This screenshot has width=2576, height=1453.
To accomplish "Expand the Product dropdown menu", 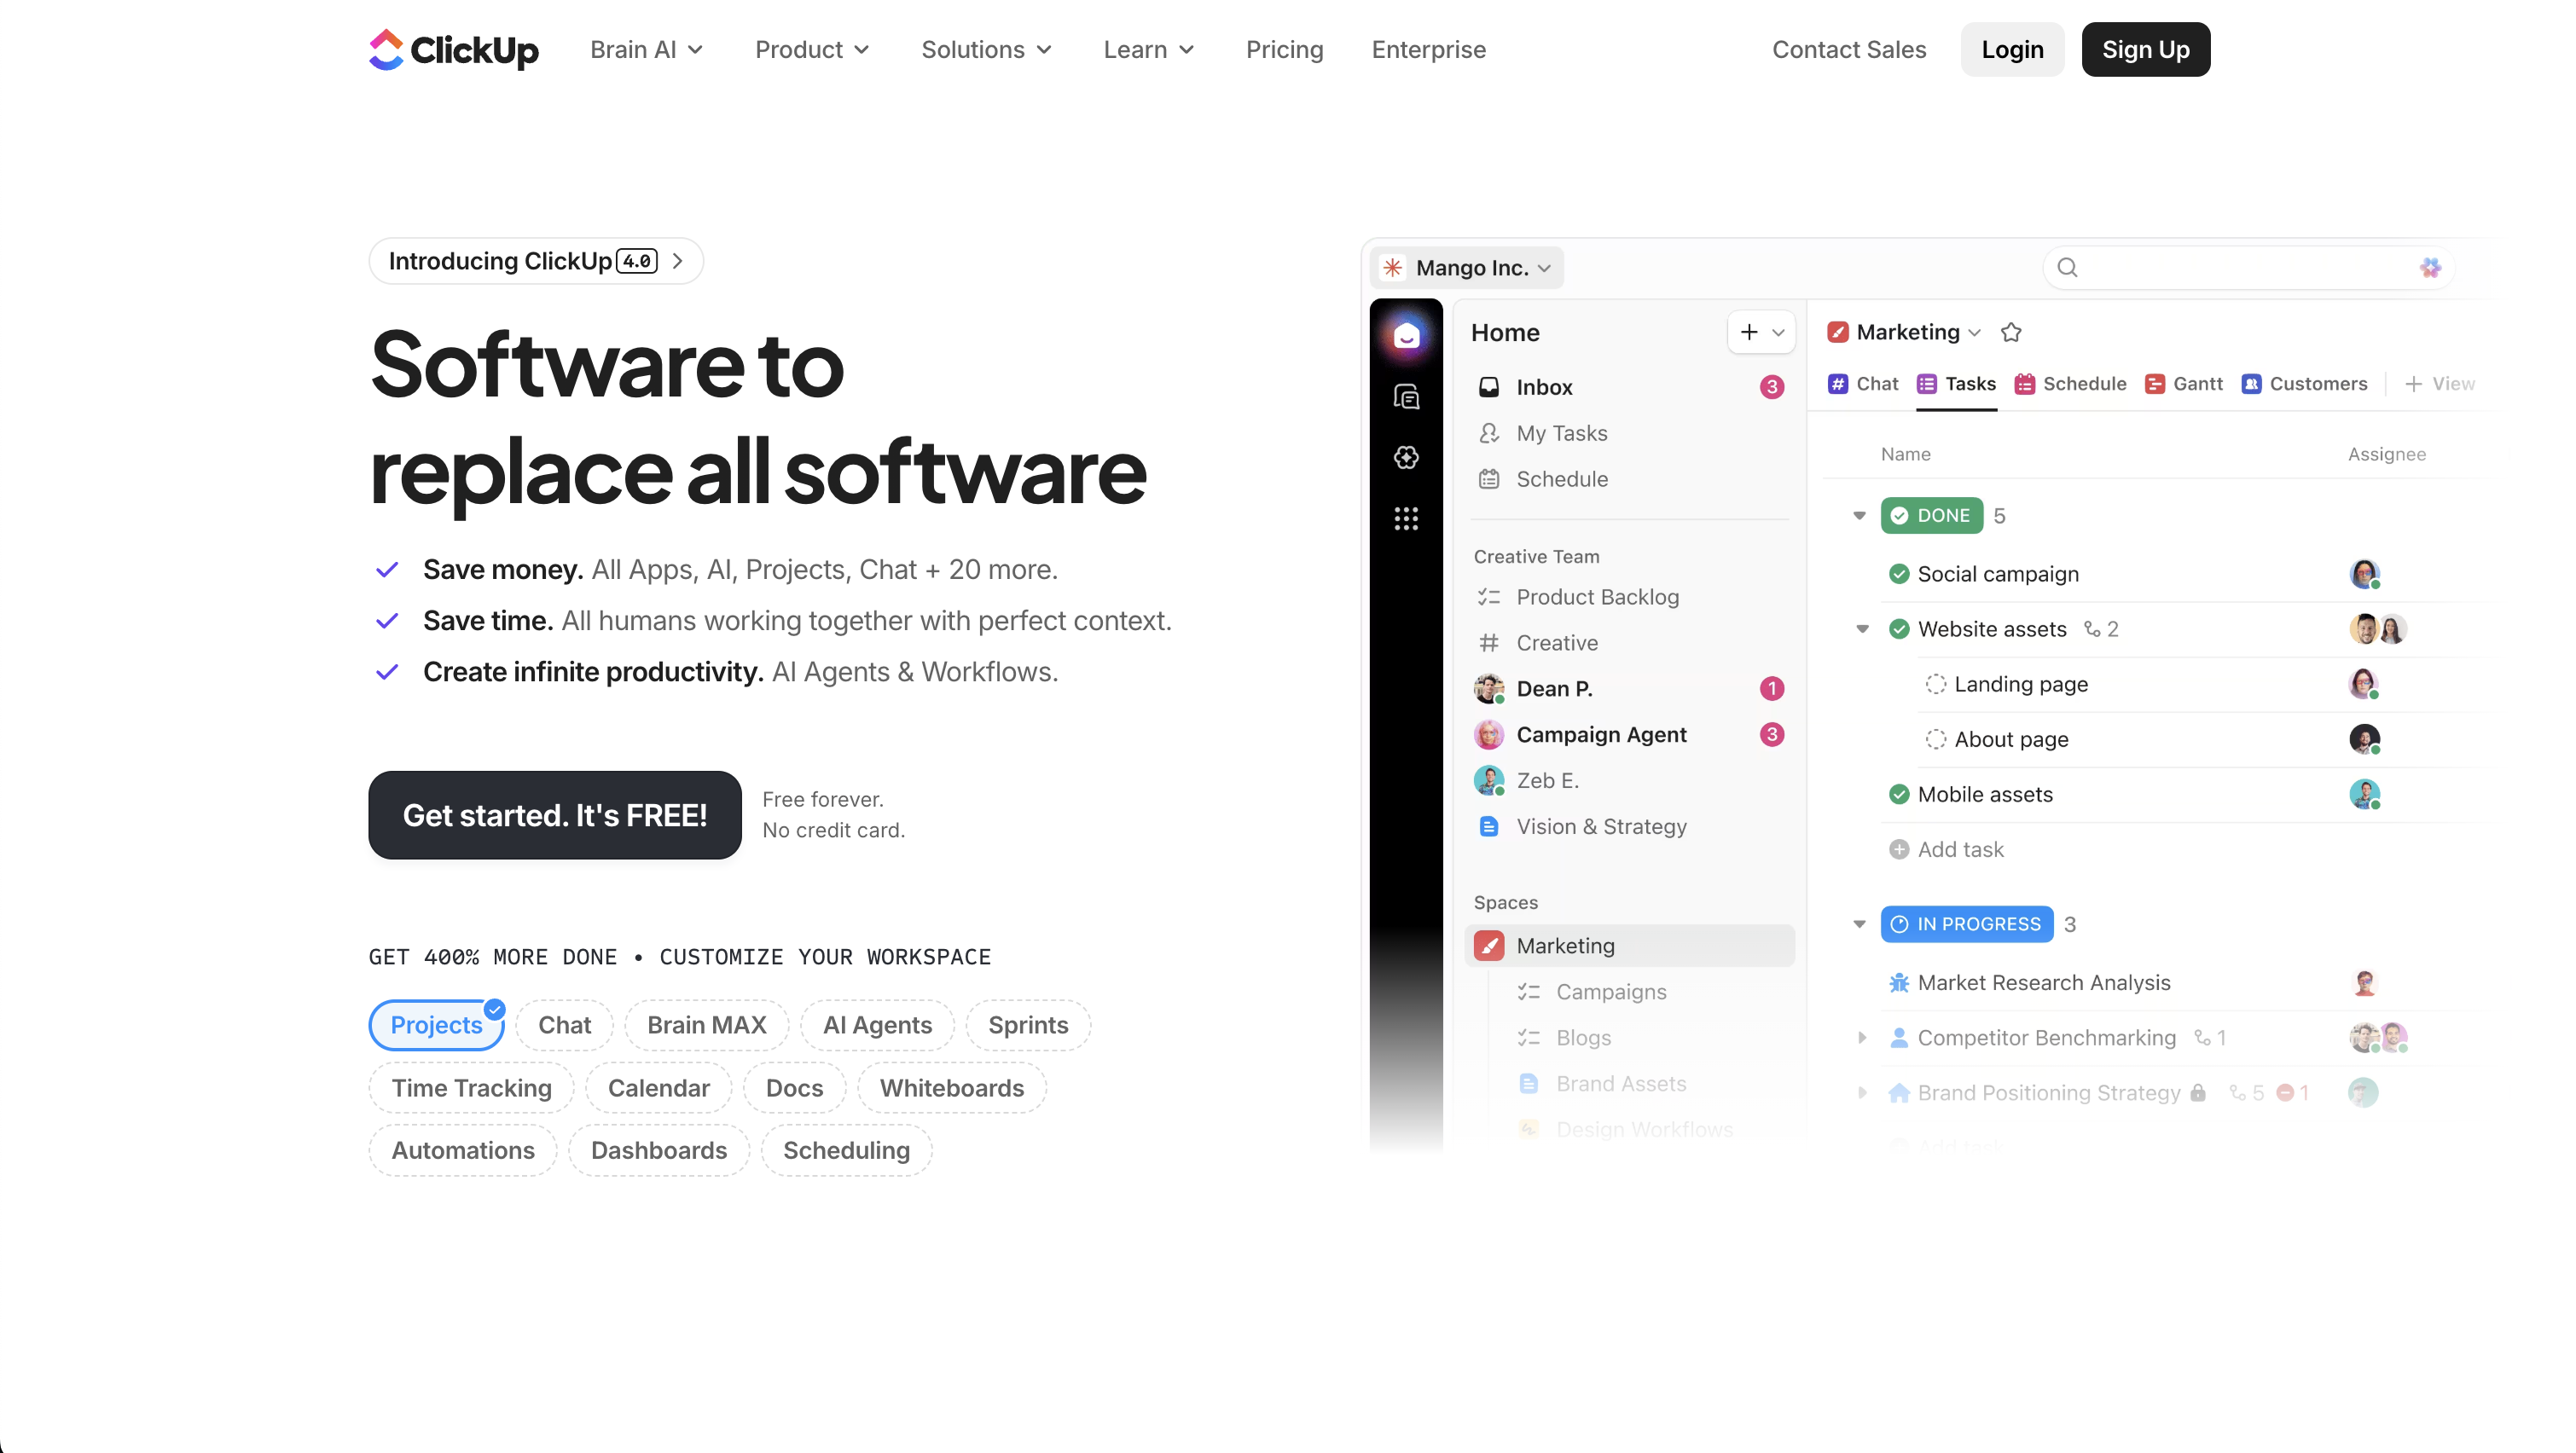I will (x=812, y=49).
